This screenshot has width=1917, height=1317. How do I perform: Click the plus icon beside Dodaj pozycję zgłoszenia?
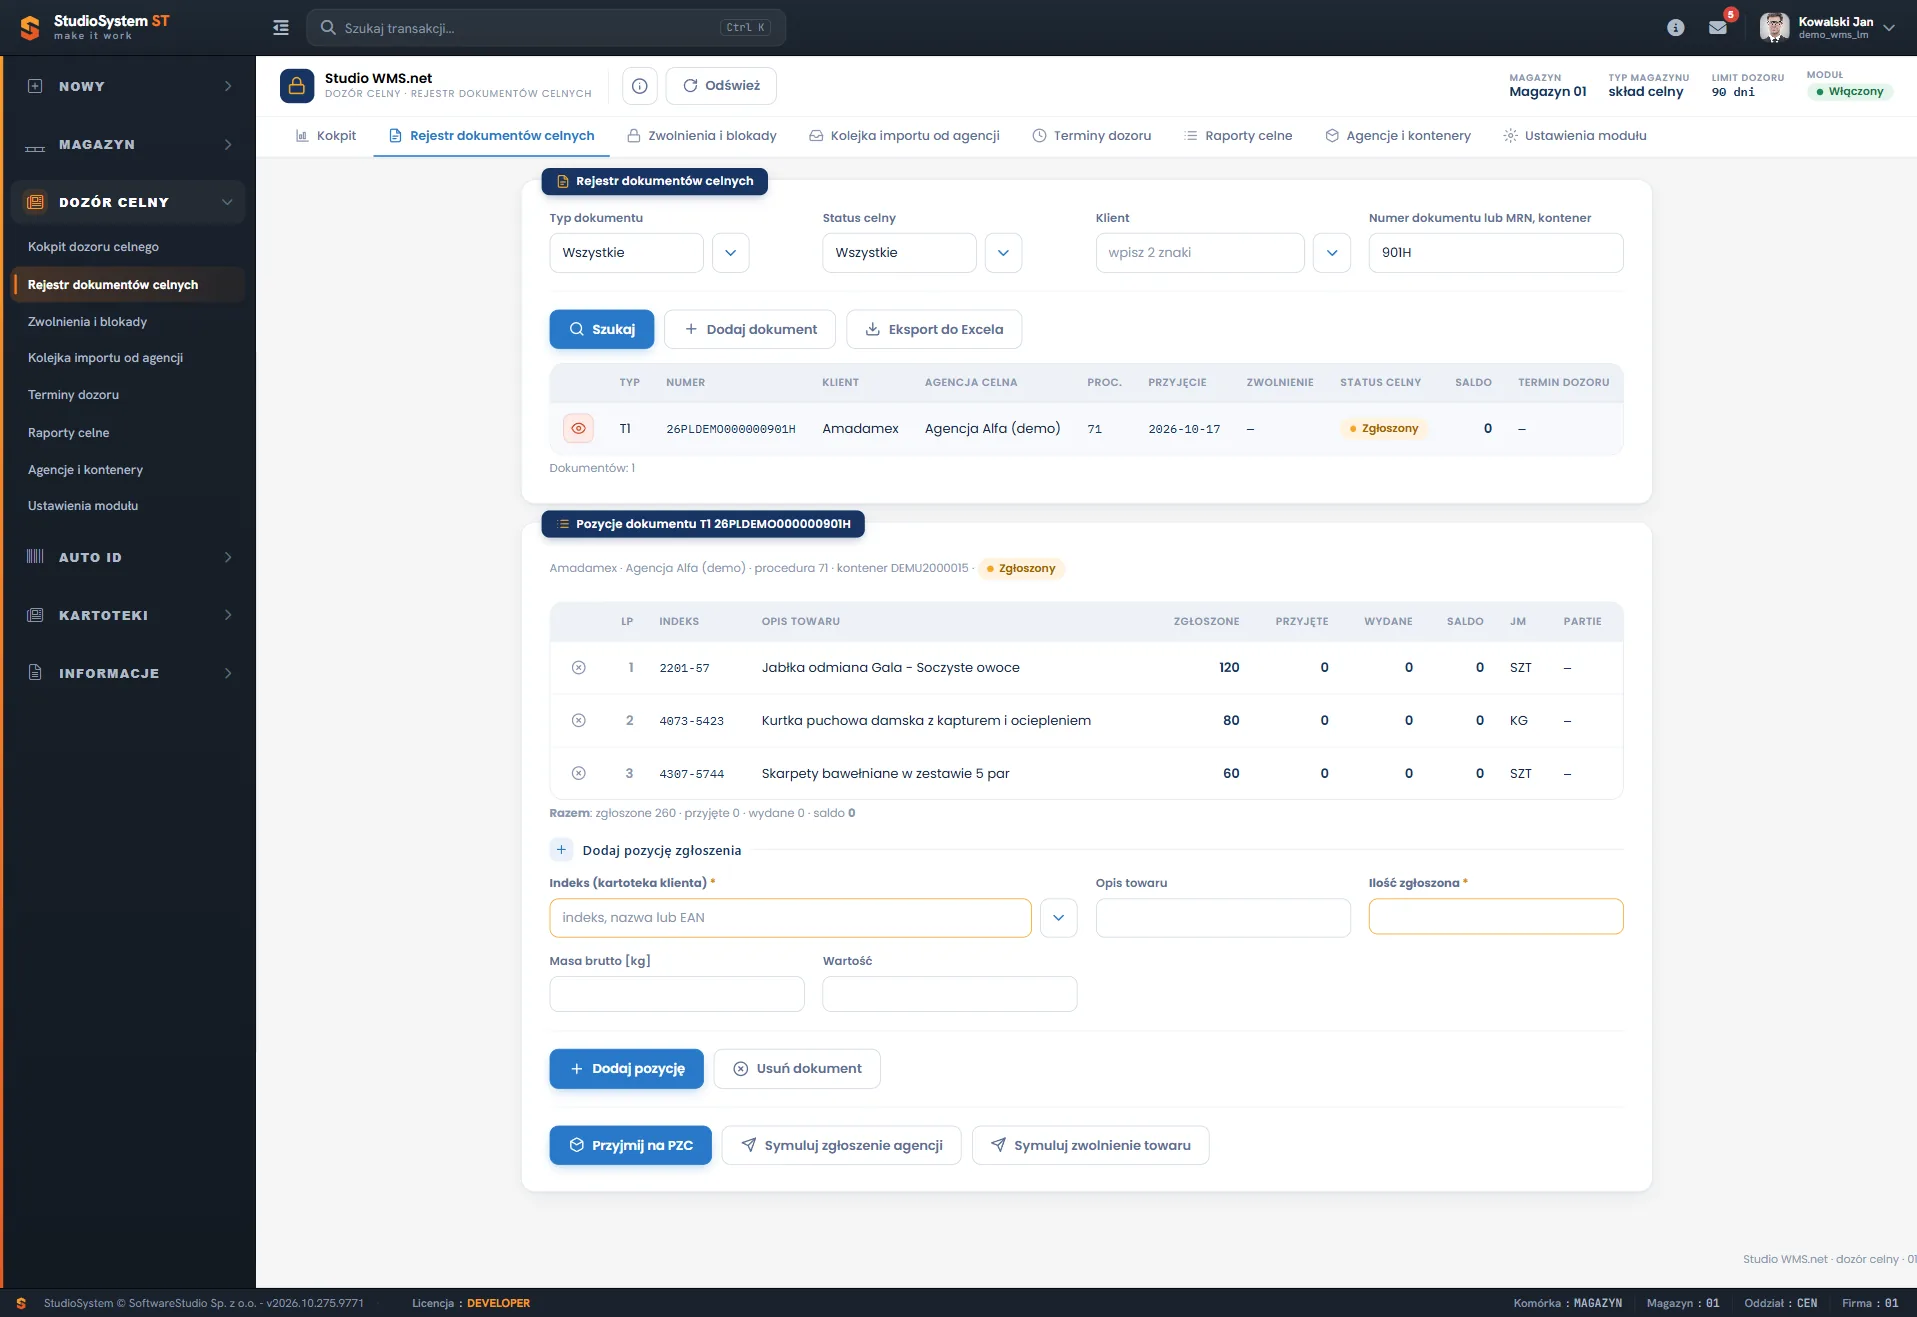[561, 850]
